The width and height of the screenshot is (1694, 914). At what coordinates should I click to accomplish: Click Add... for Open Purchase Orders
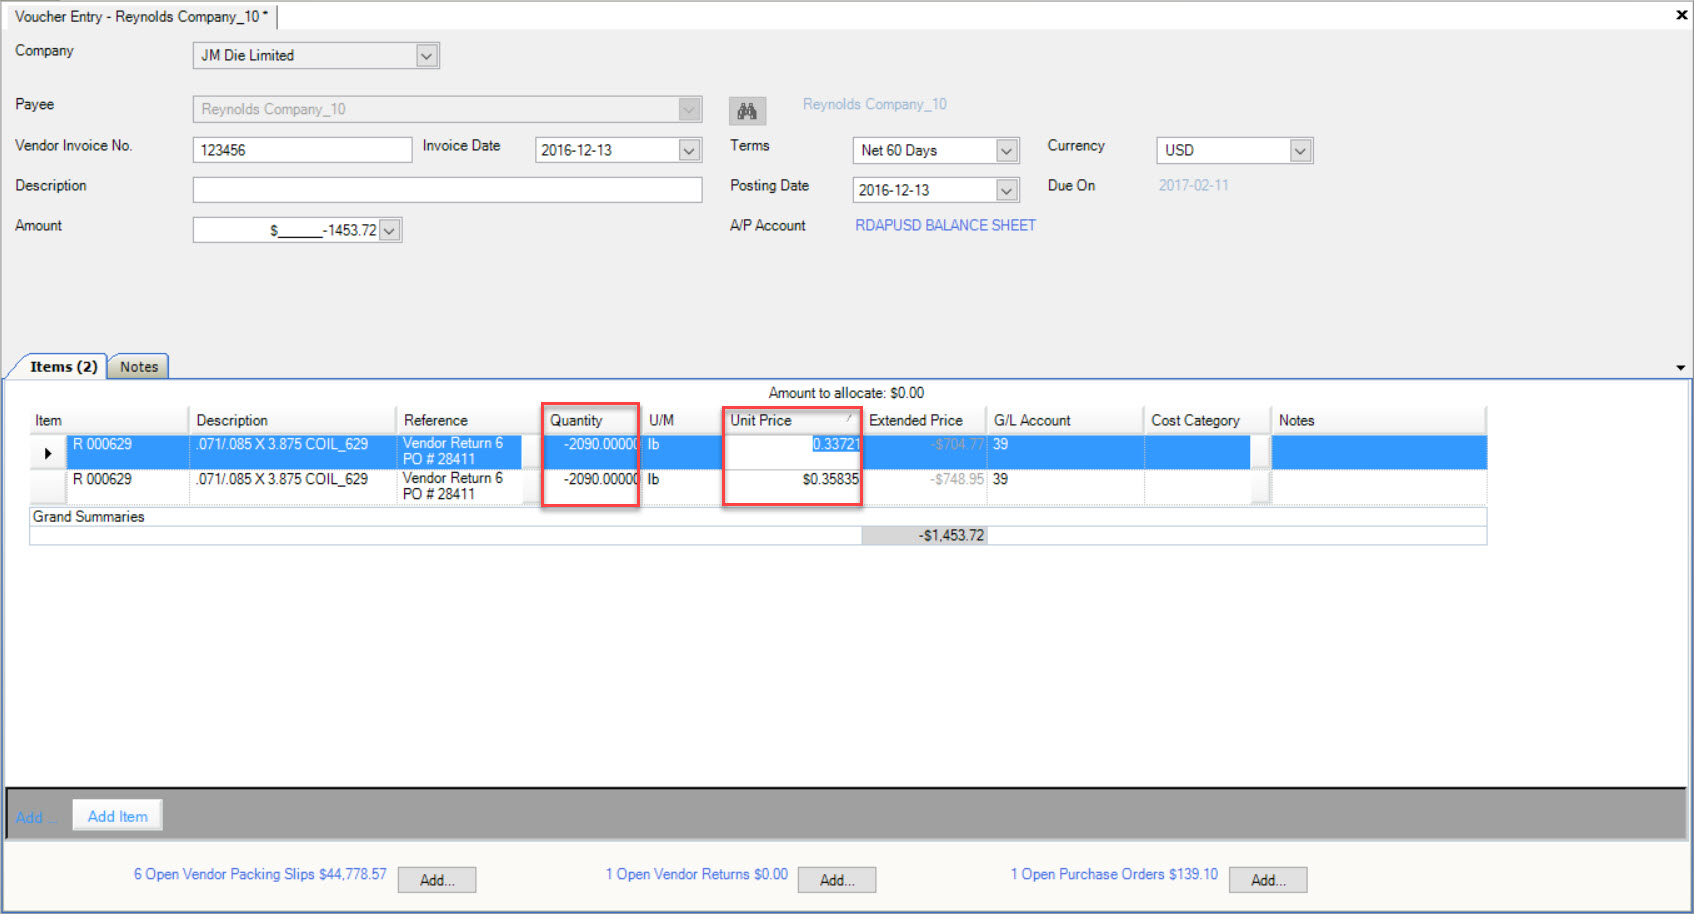pos(1268,880)
